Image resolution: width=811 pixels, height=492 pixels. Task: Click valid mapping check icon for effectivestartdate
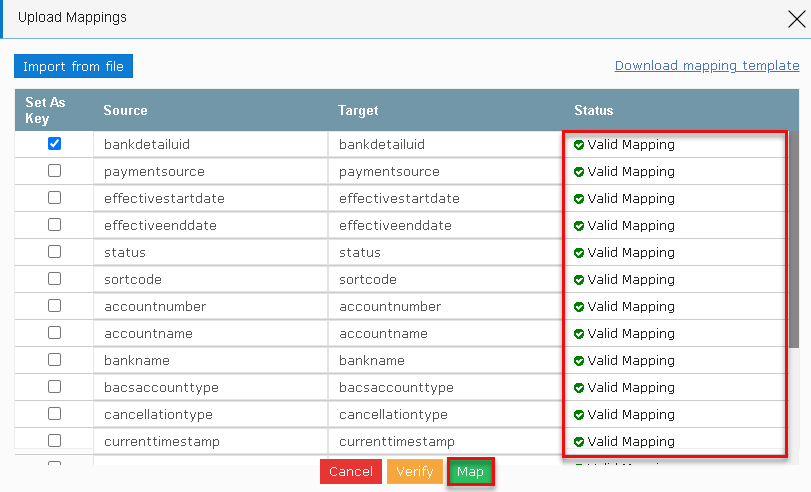pyautogui.click(x=579, y=199)
